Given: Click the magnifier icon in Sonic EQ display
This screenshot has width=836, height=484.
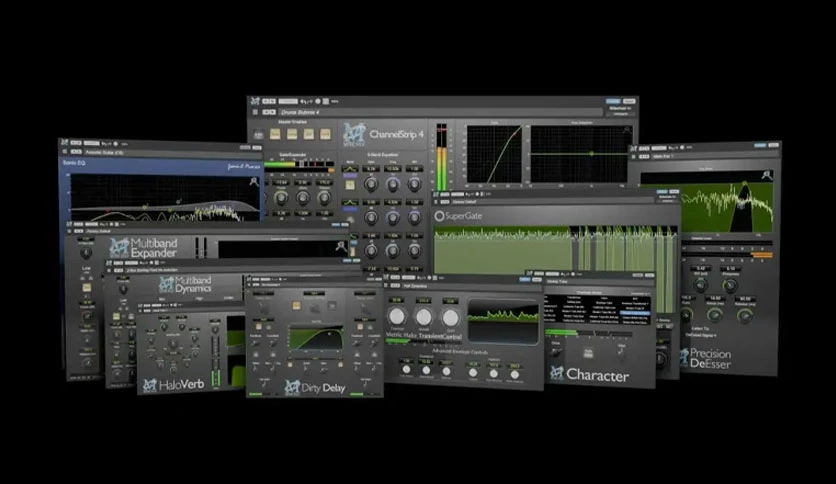Looking at the screenshot, I should coord(254,182).
